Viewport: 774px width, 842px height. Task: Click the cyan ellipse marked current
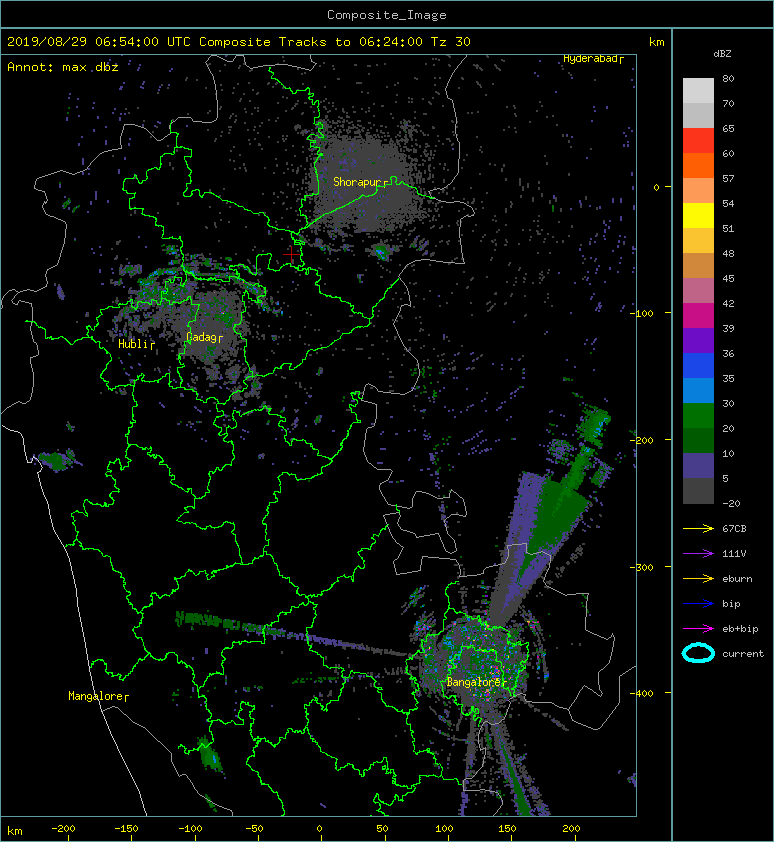coord(698,654)
